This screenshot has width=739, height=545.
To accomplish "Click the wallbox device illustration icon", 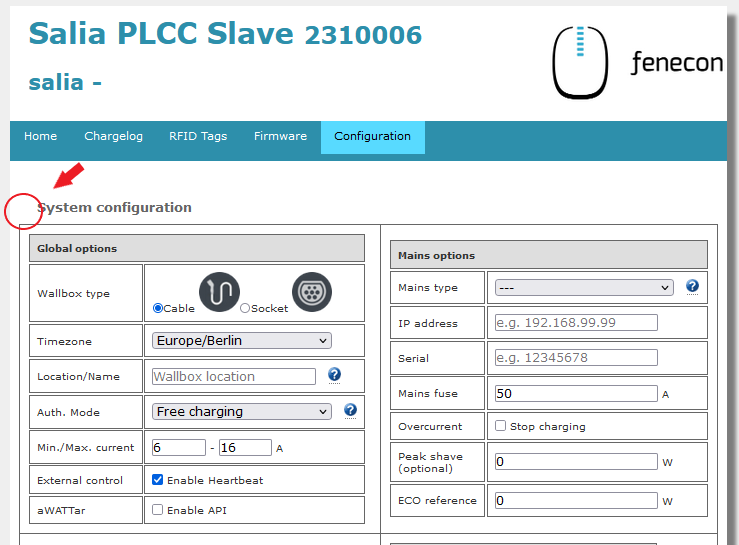I will pos(580,62).
